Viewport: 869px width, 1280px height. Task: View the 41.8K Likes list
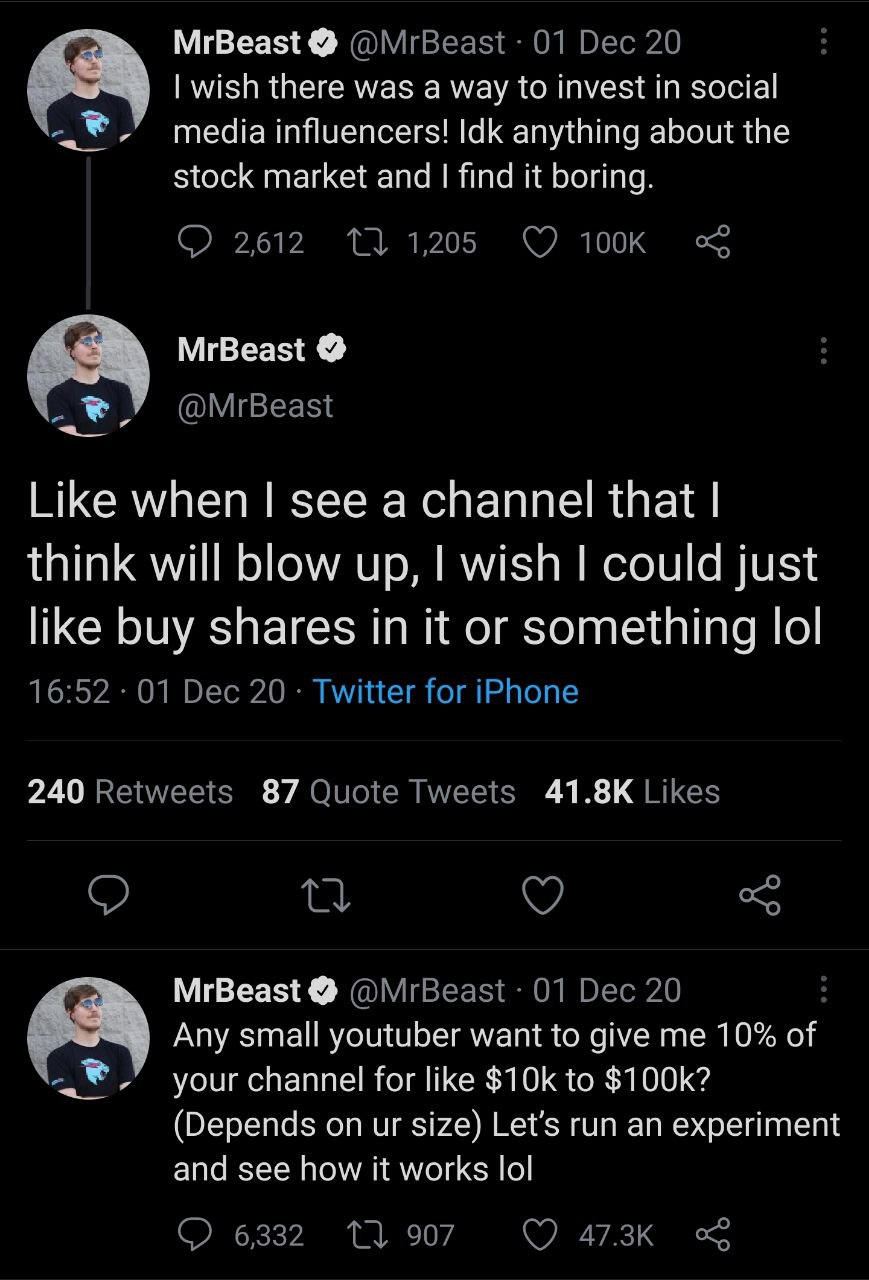pos(632,792)
